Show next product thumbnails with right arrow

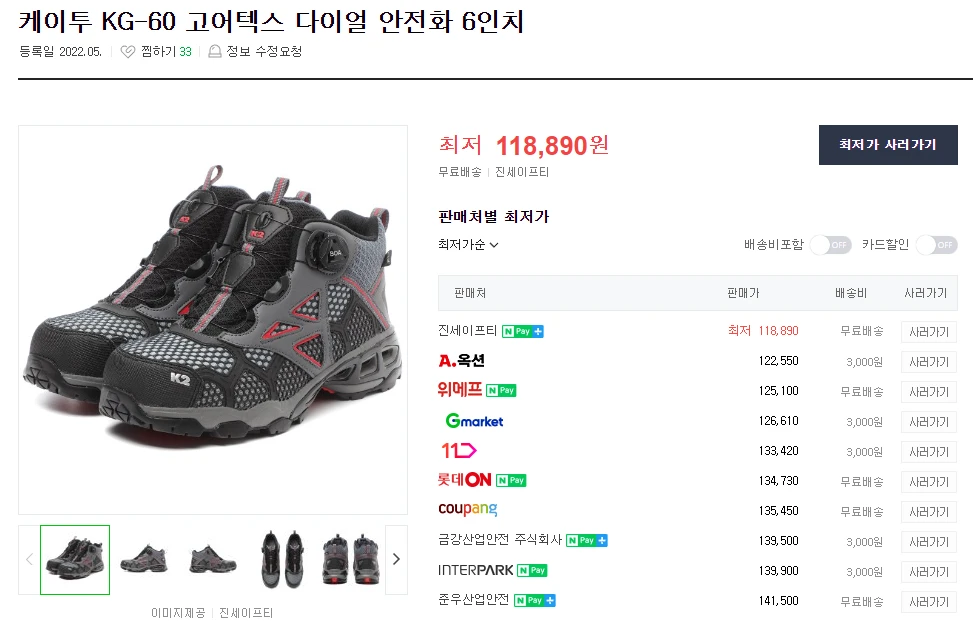[396, 559]
